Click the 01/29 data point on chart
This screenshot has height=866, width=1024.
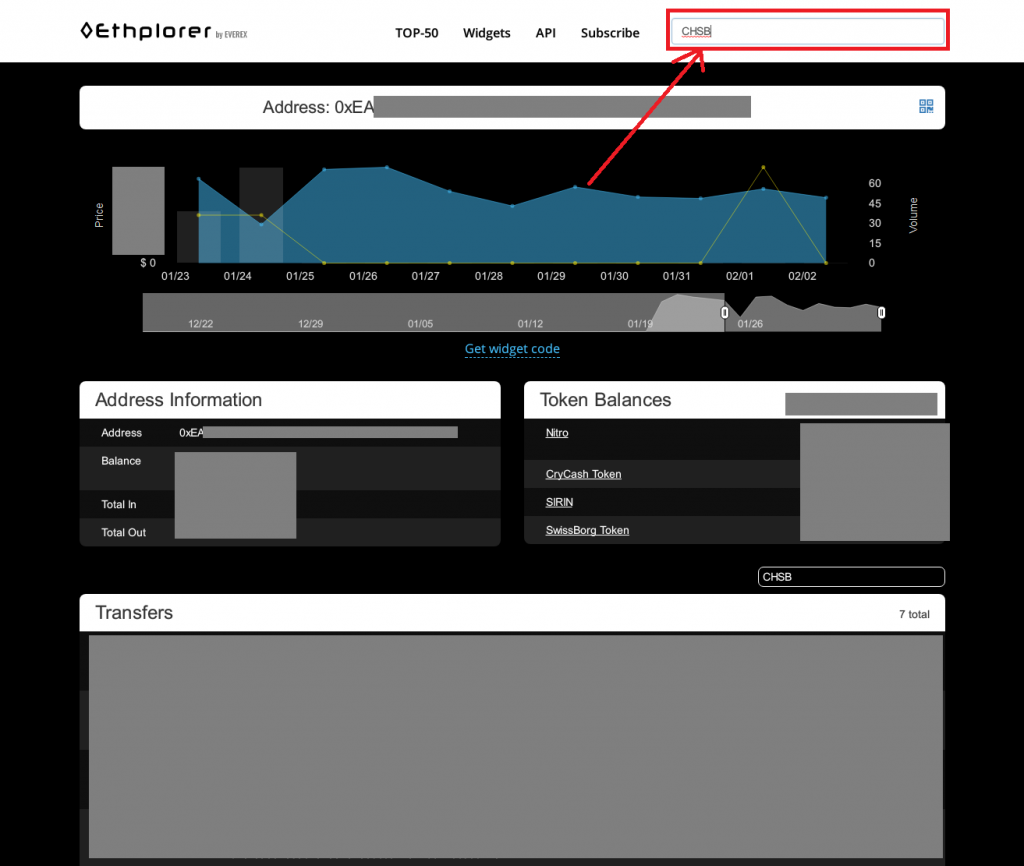point(575,187)
